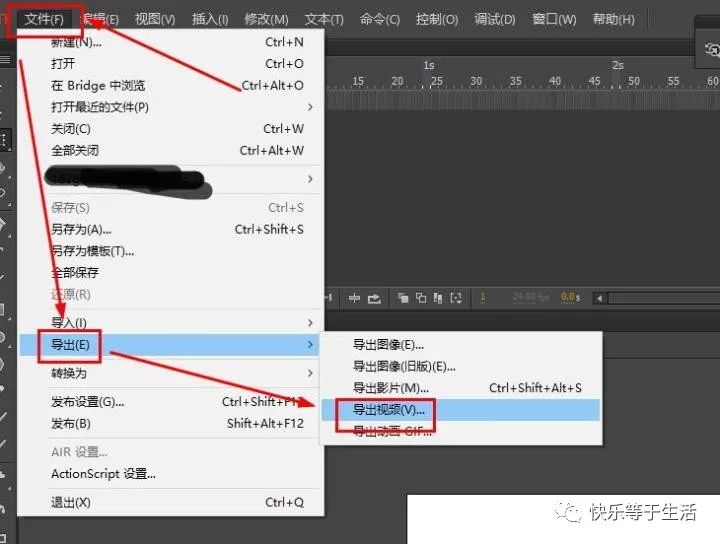Screen dimensions: 720x544
Task: Click the current frame number value
Action: click(483, 297)
